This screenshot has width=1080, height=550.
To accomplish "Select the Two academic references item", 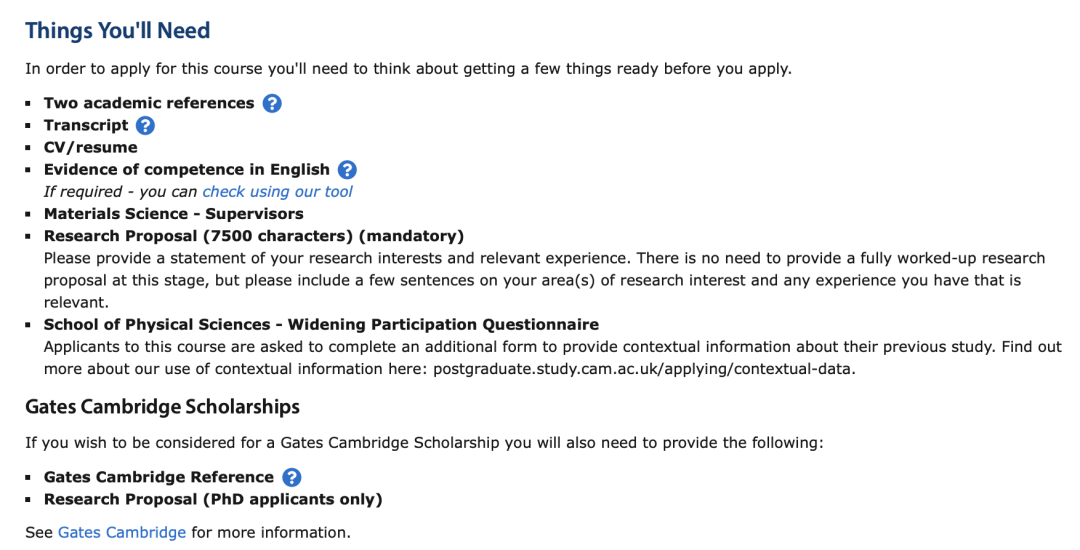I will 149,103.
